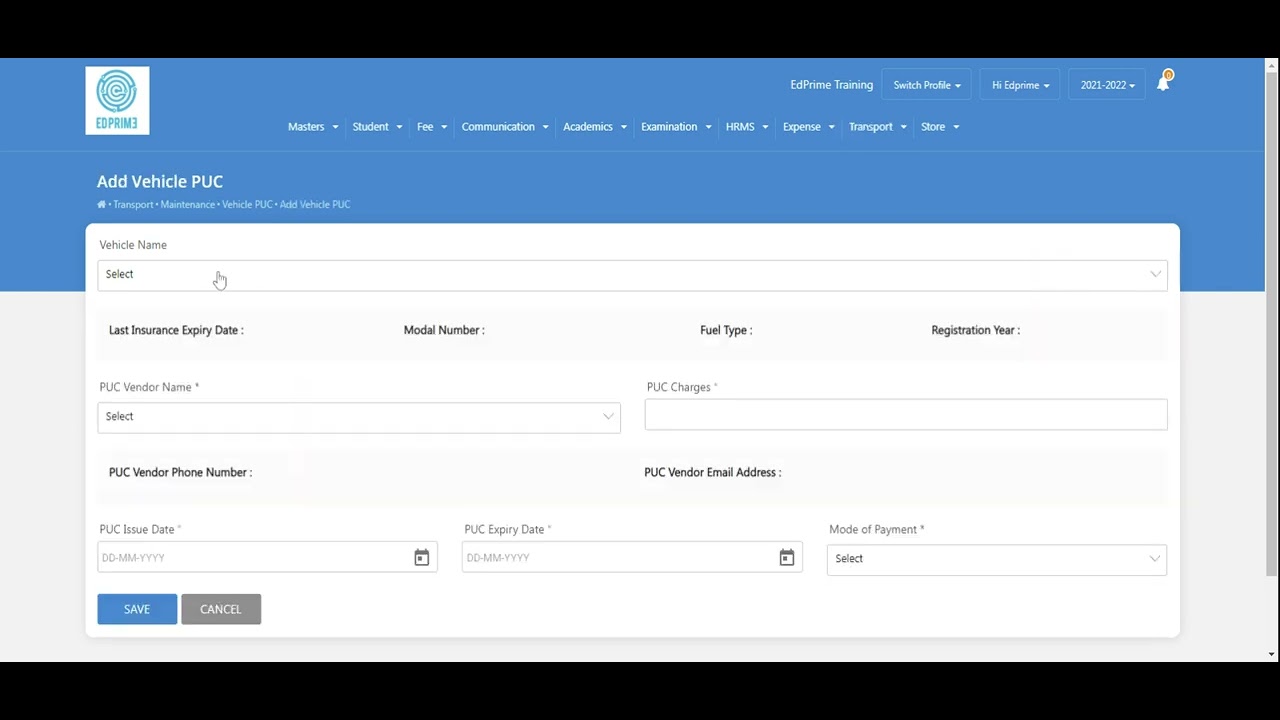Click the page vertical scrollbar thumb

pos(1272,325)
